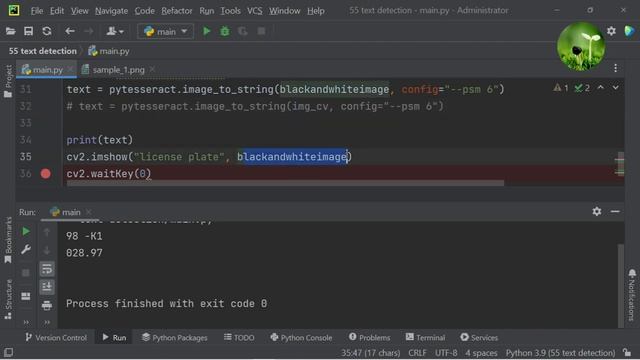640x360 pixels.
Task: Click the colorful plugin icon top-right
Action: coord(629,31)
